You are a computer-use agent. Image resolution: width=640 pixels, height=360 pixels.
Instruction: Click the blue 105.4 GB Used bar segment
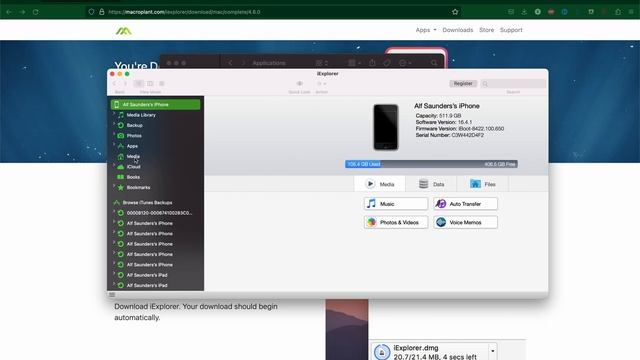tap(363, 164)
